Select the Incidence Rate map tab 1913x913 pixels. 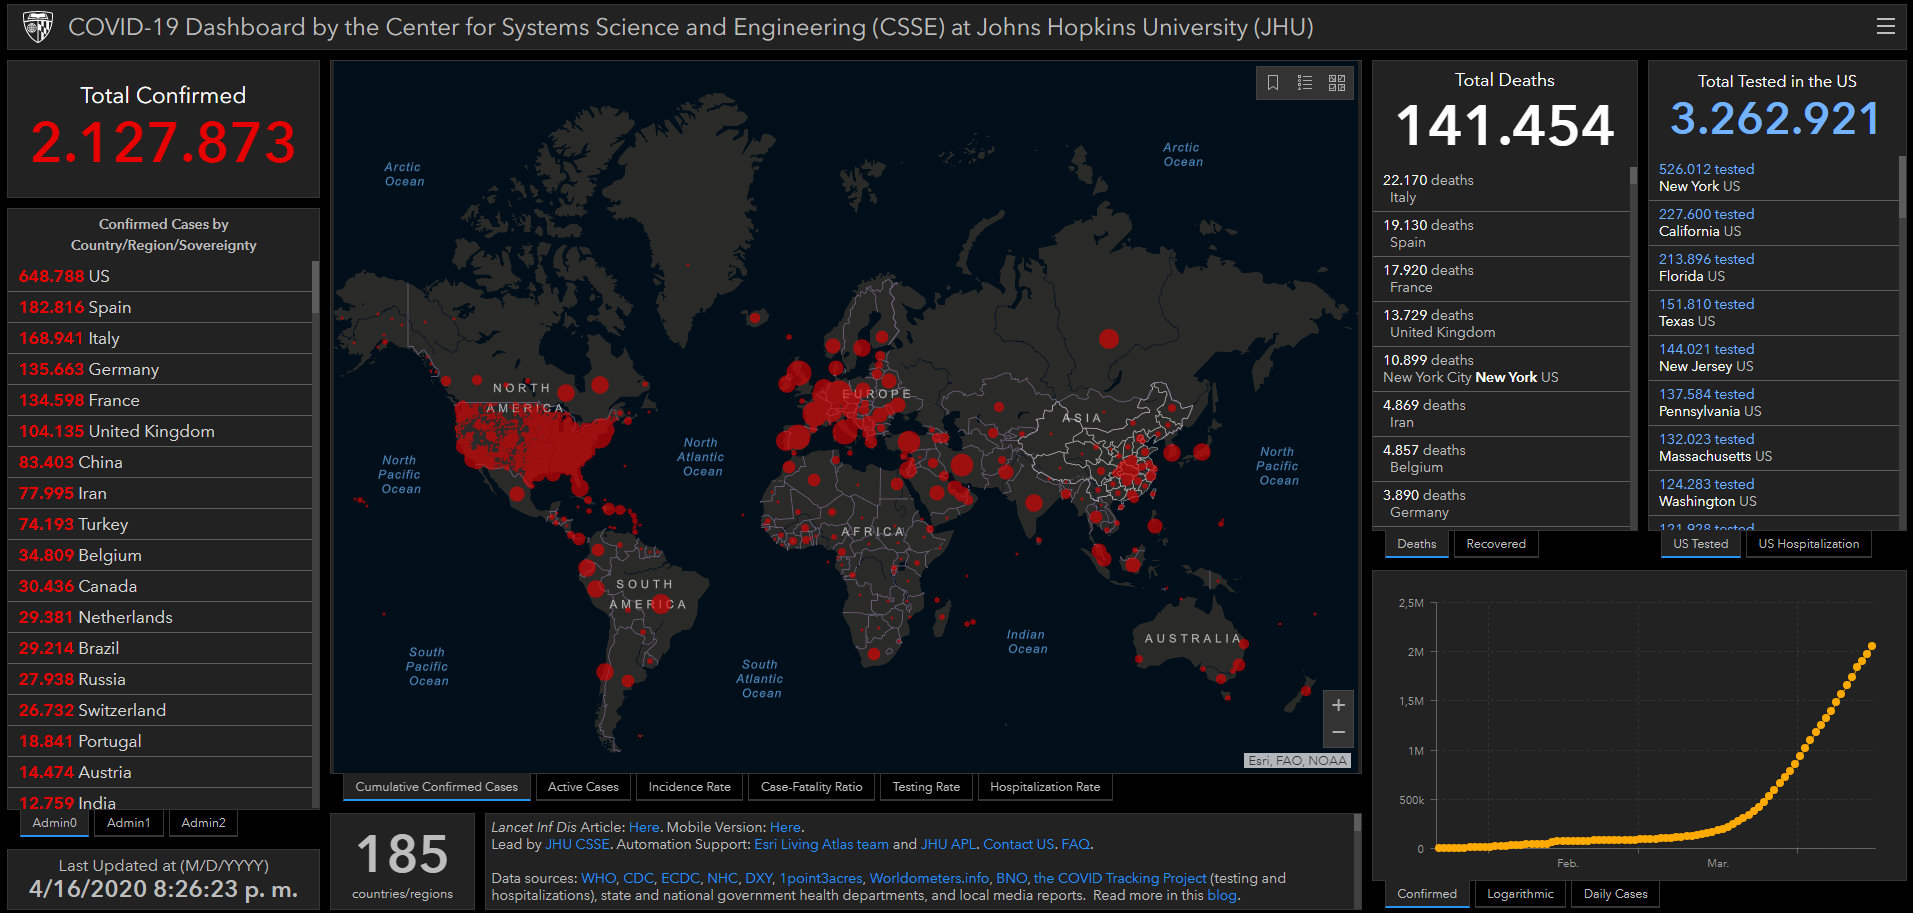coord(689,787)
